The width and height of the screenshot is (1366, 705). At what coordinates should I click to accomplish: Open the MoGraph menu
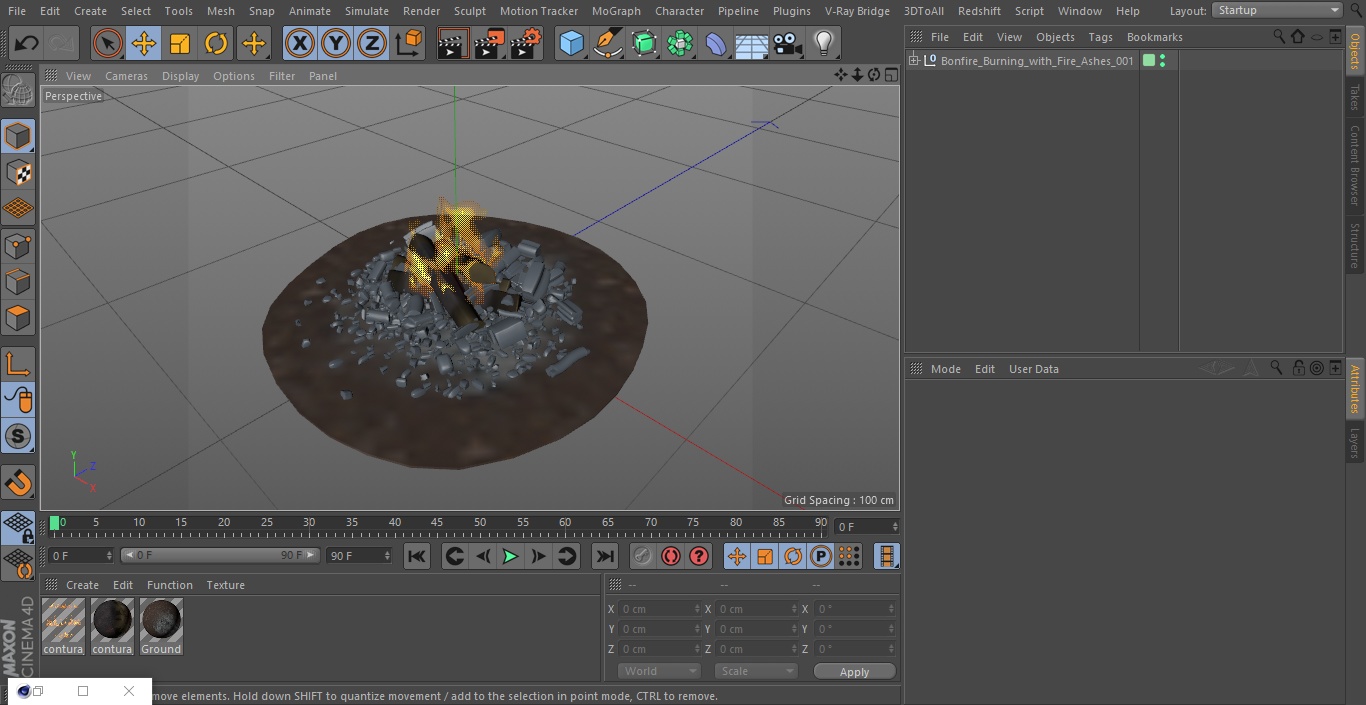coord(616,11)
